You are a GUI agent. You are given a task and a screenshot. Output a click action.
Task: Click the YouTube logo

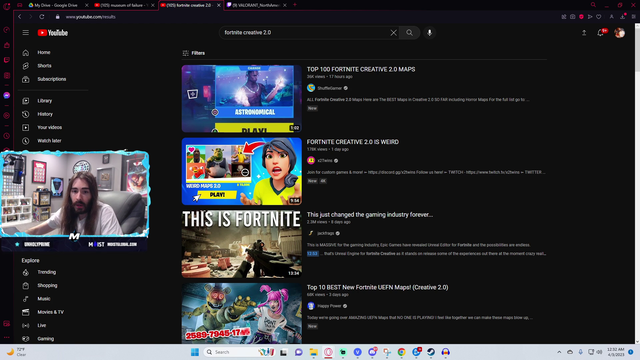click(x=53, y=33)
